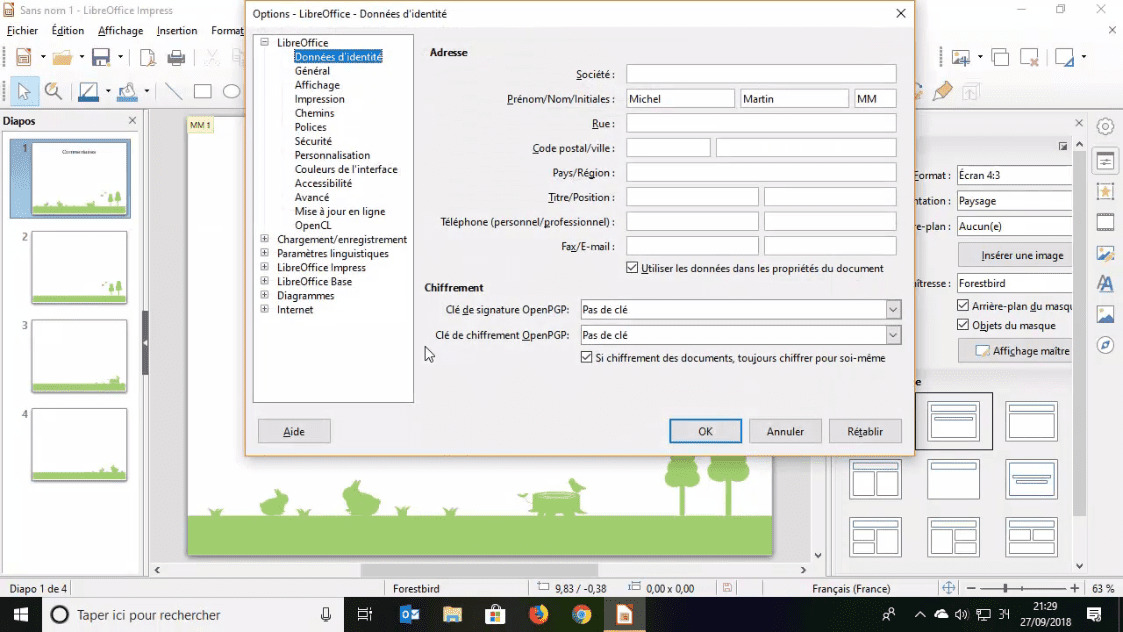Image resolution: width=1123 pixels, height=632 pixels.
Task: Click the zoom out minus button
Action: click(971, 588)
